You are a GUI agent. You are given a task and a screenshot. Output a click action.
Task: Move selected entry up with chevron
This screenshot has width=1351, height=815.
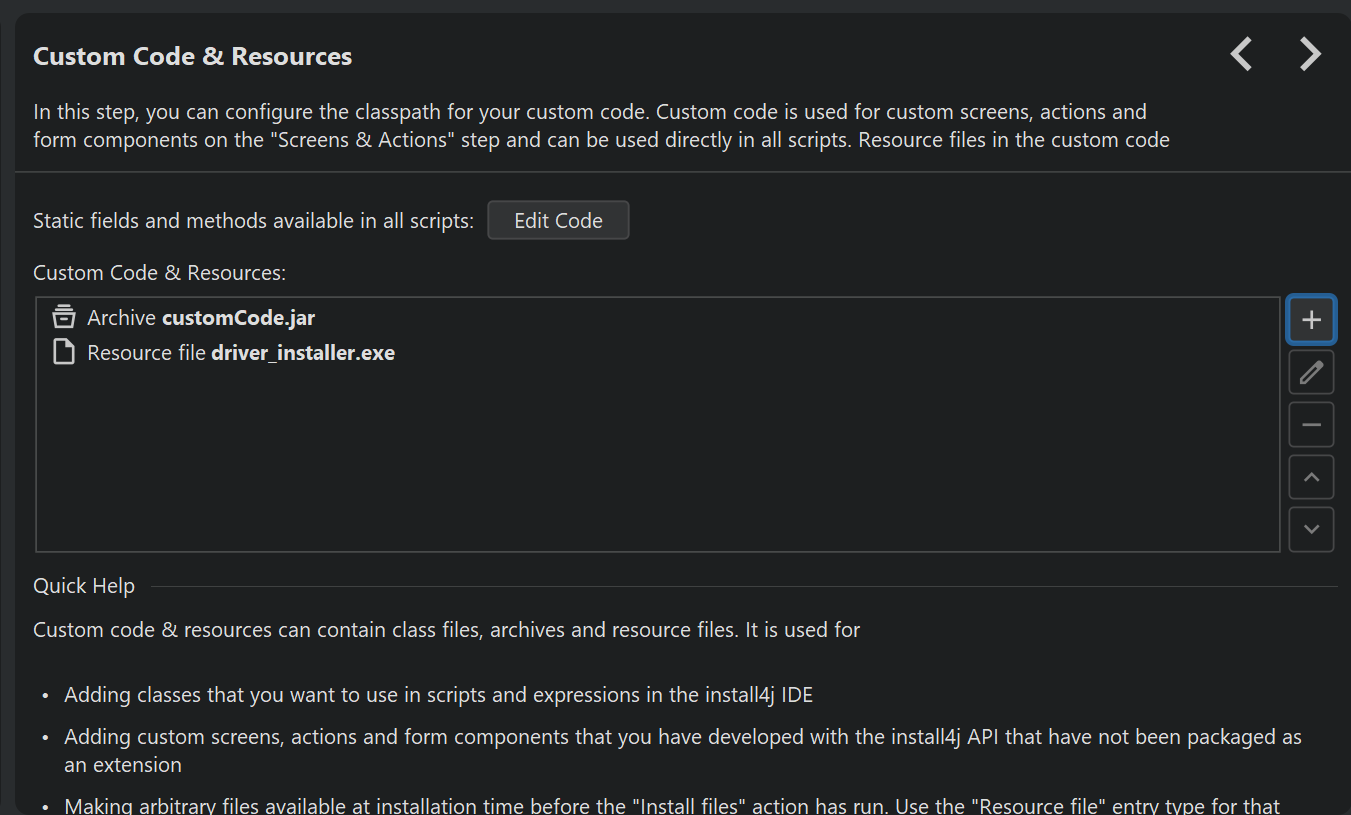[x=1311, y=477]
